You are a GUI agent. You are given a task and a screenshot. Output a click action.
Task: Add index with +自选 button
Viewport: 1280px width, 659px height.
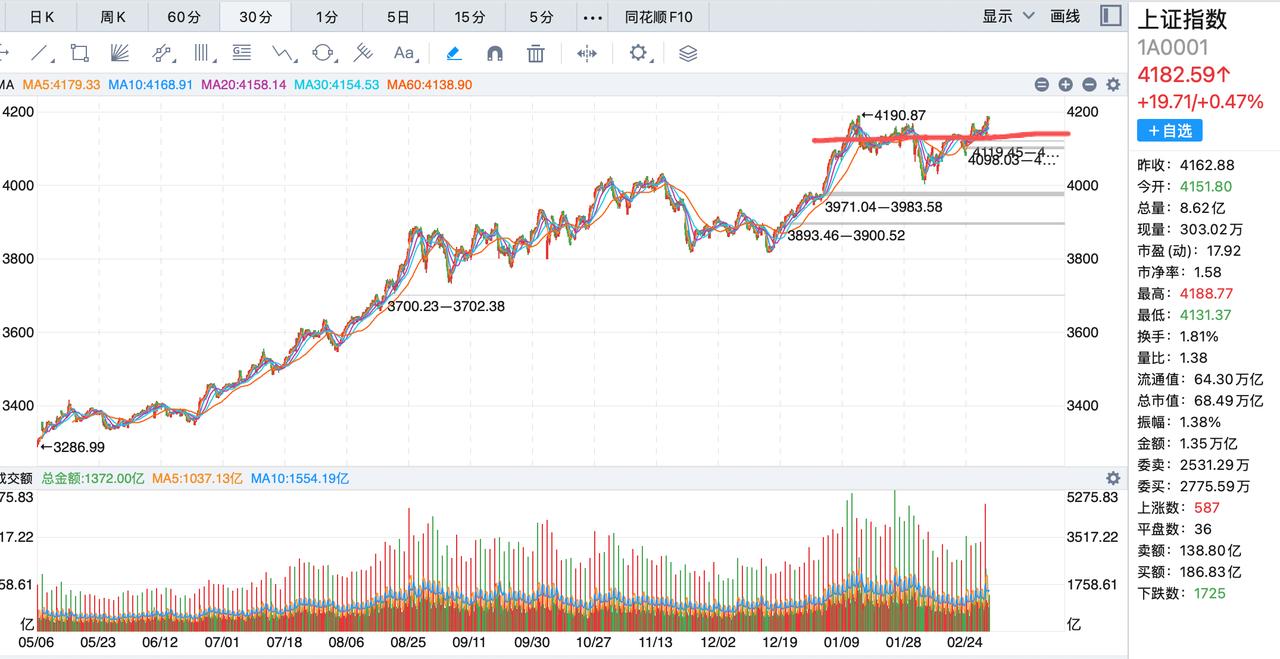coord(1169,130)
